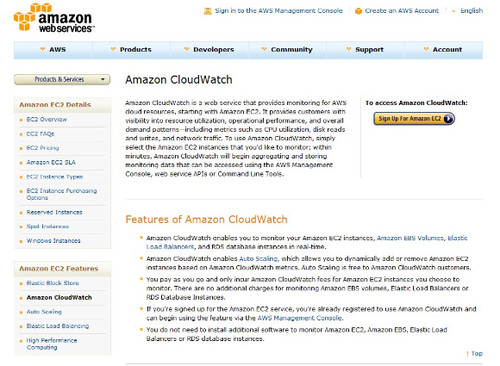500x366 pixels.
Task: Open Amazon EBS Volumes link in features
Action: [x=410, y=238]
